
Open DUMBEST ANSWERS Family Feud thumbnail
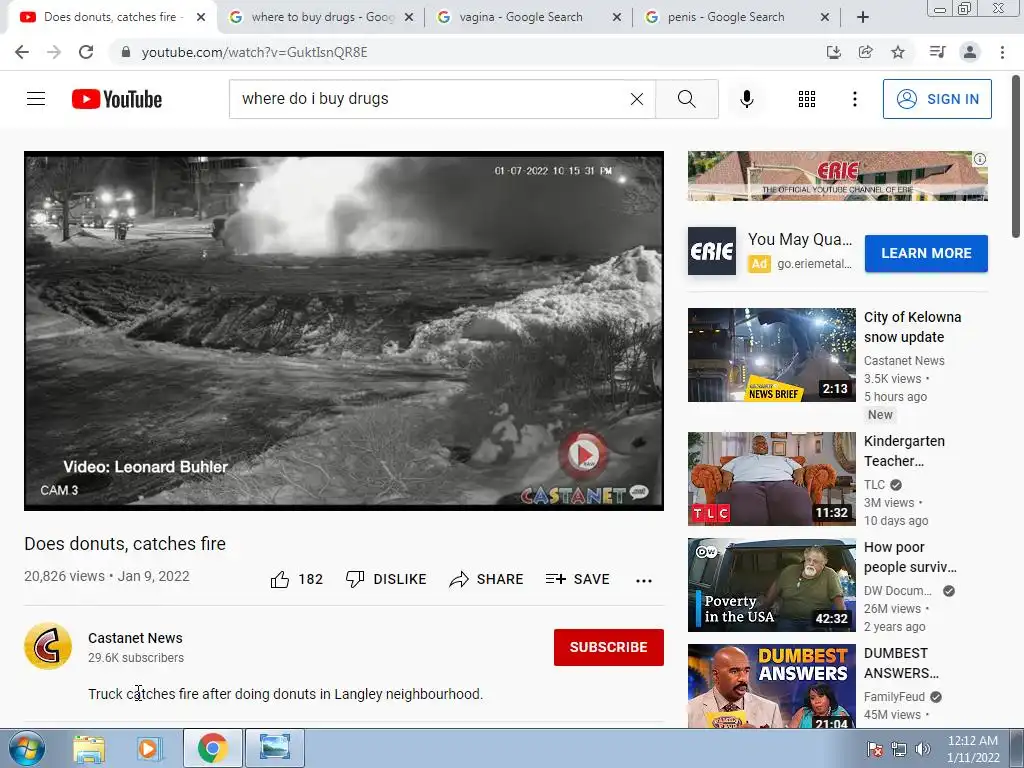[x=771, y=686]
